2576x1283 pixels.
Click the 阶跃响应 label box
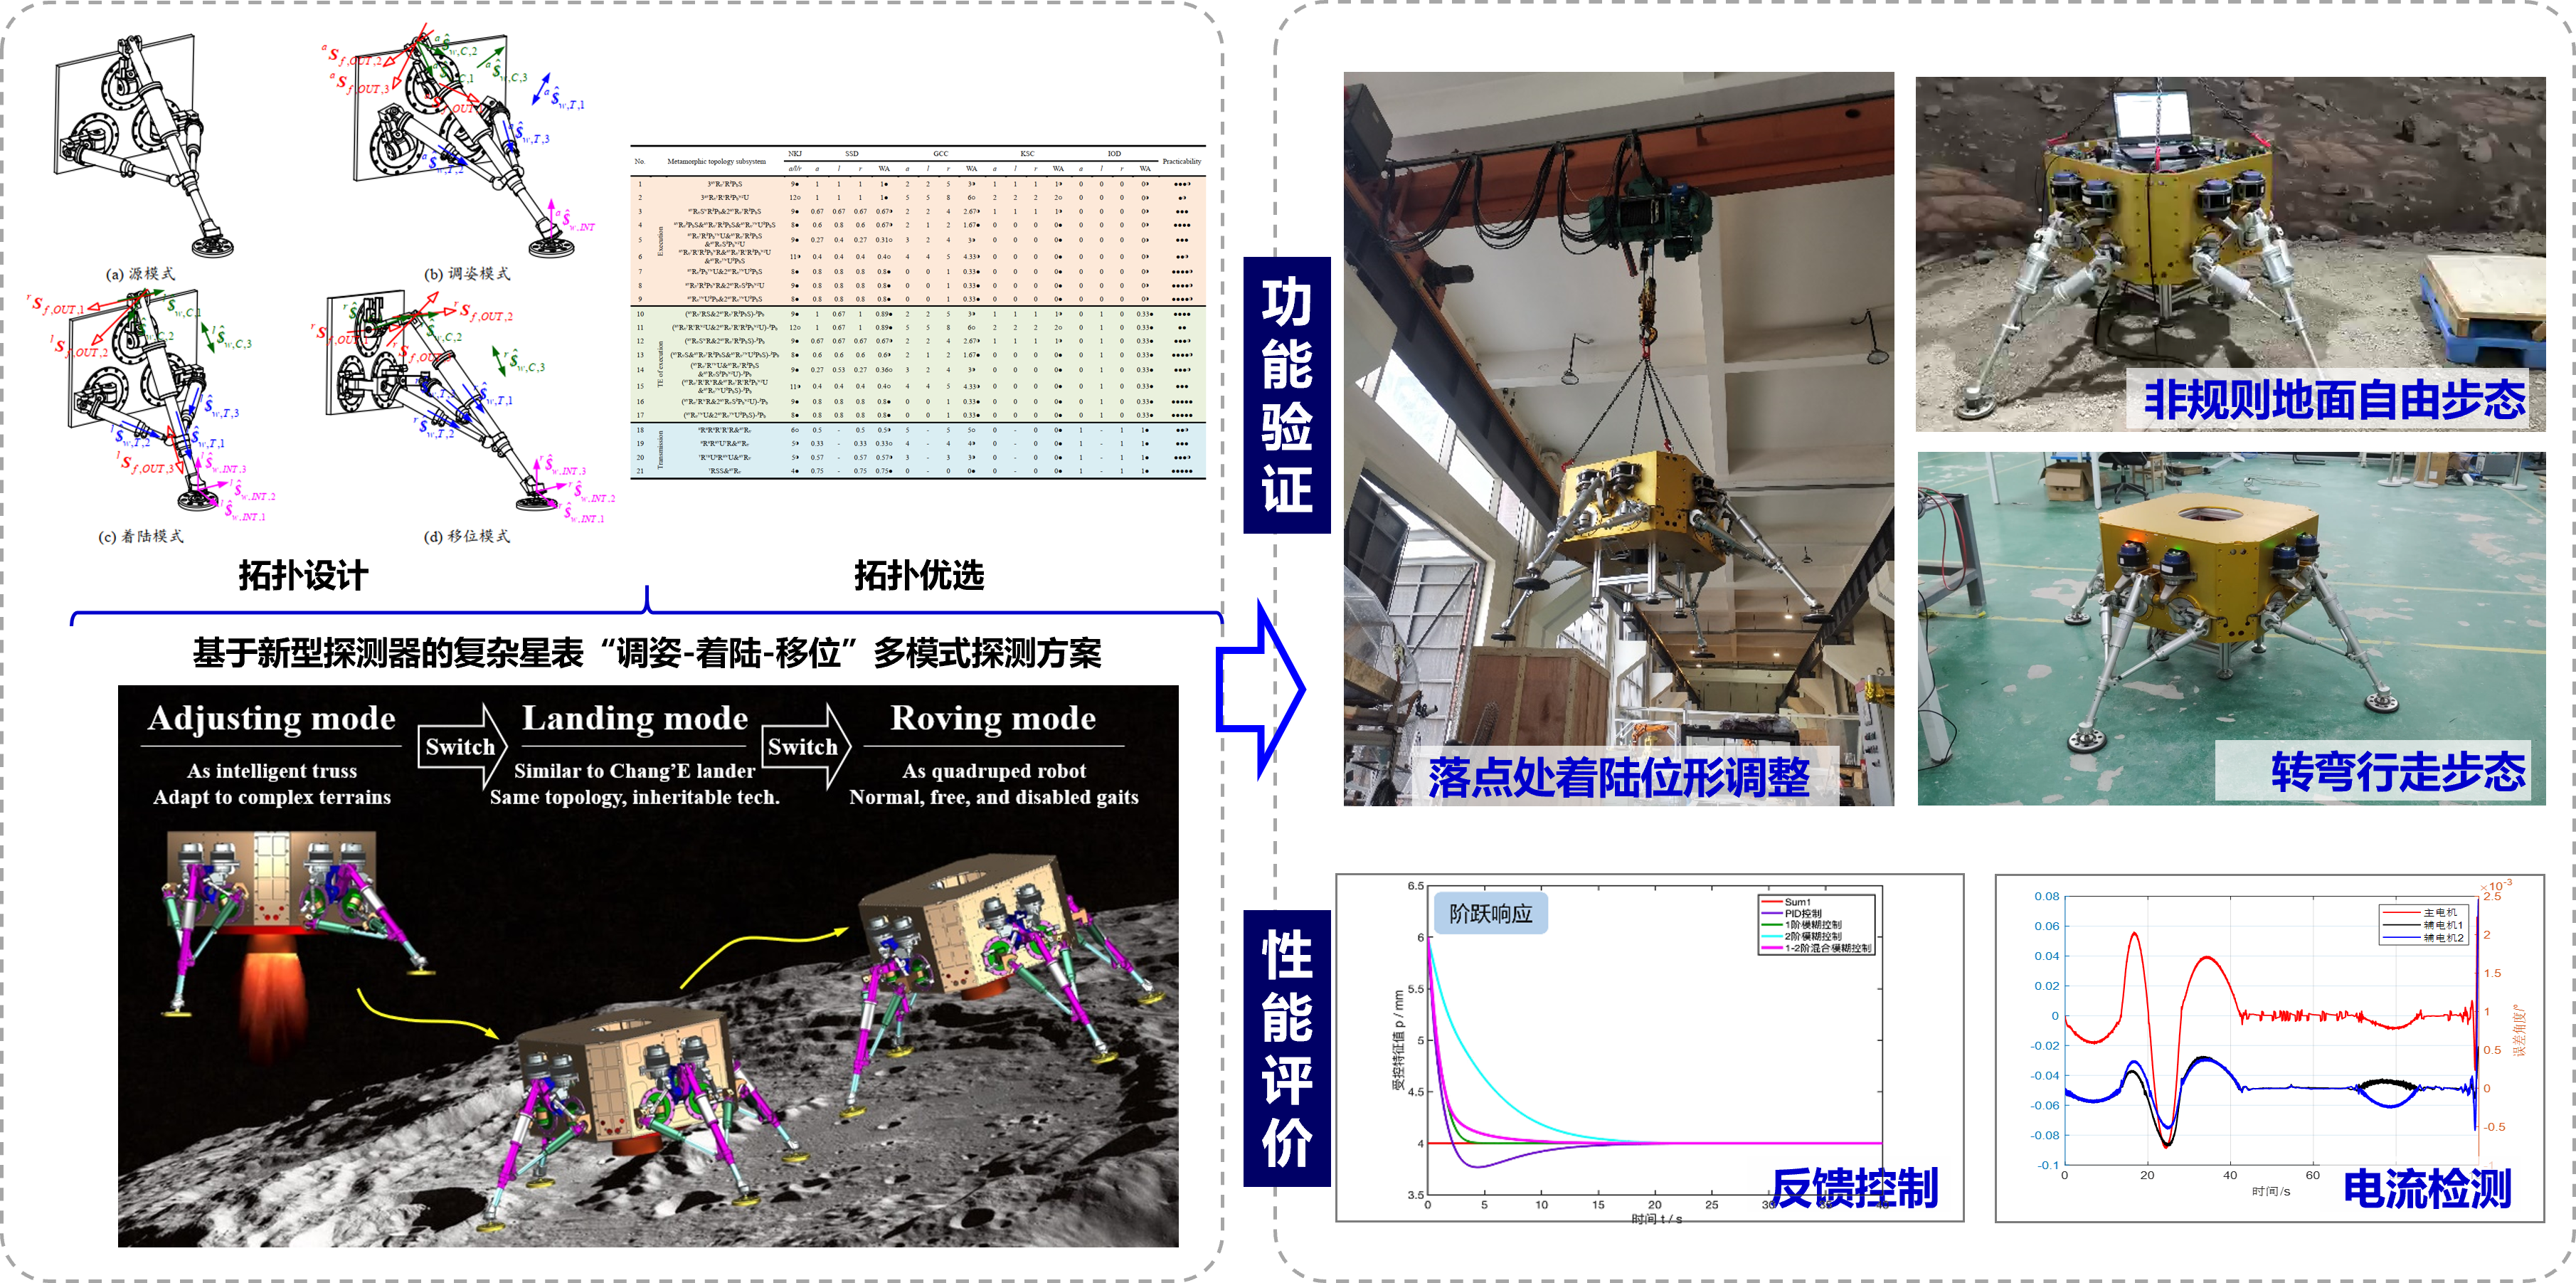(1490, 914)
